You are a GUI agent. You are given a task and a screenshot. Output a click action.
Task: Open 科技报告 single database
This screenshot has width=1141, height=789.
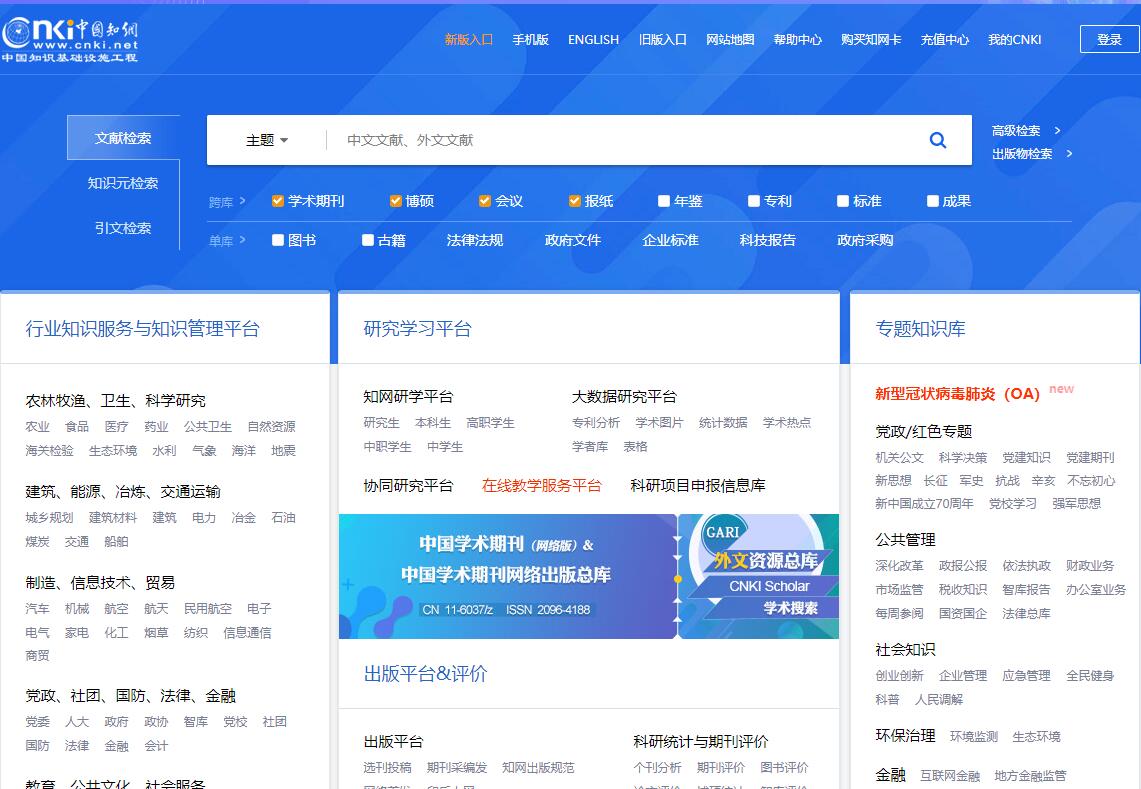click(768, 240)
